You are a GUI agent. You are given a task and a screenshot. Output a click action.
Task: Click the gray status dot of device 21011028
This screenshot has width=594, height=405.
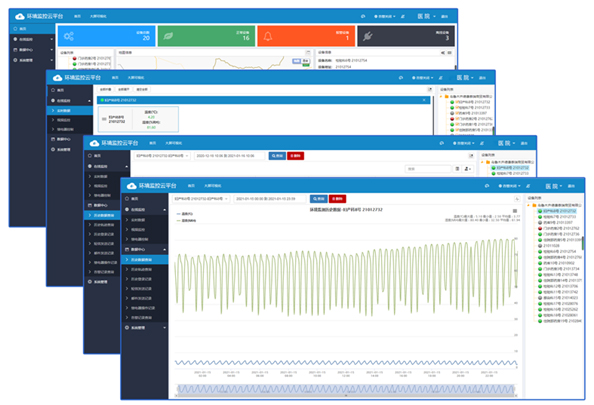tap(540, 246)
